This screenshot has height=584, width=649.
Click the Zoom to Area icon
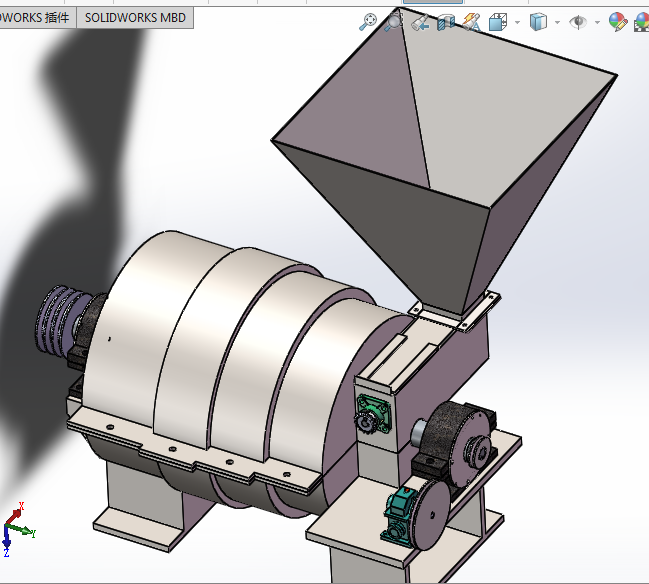pos(393,22)
